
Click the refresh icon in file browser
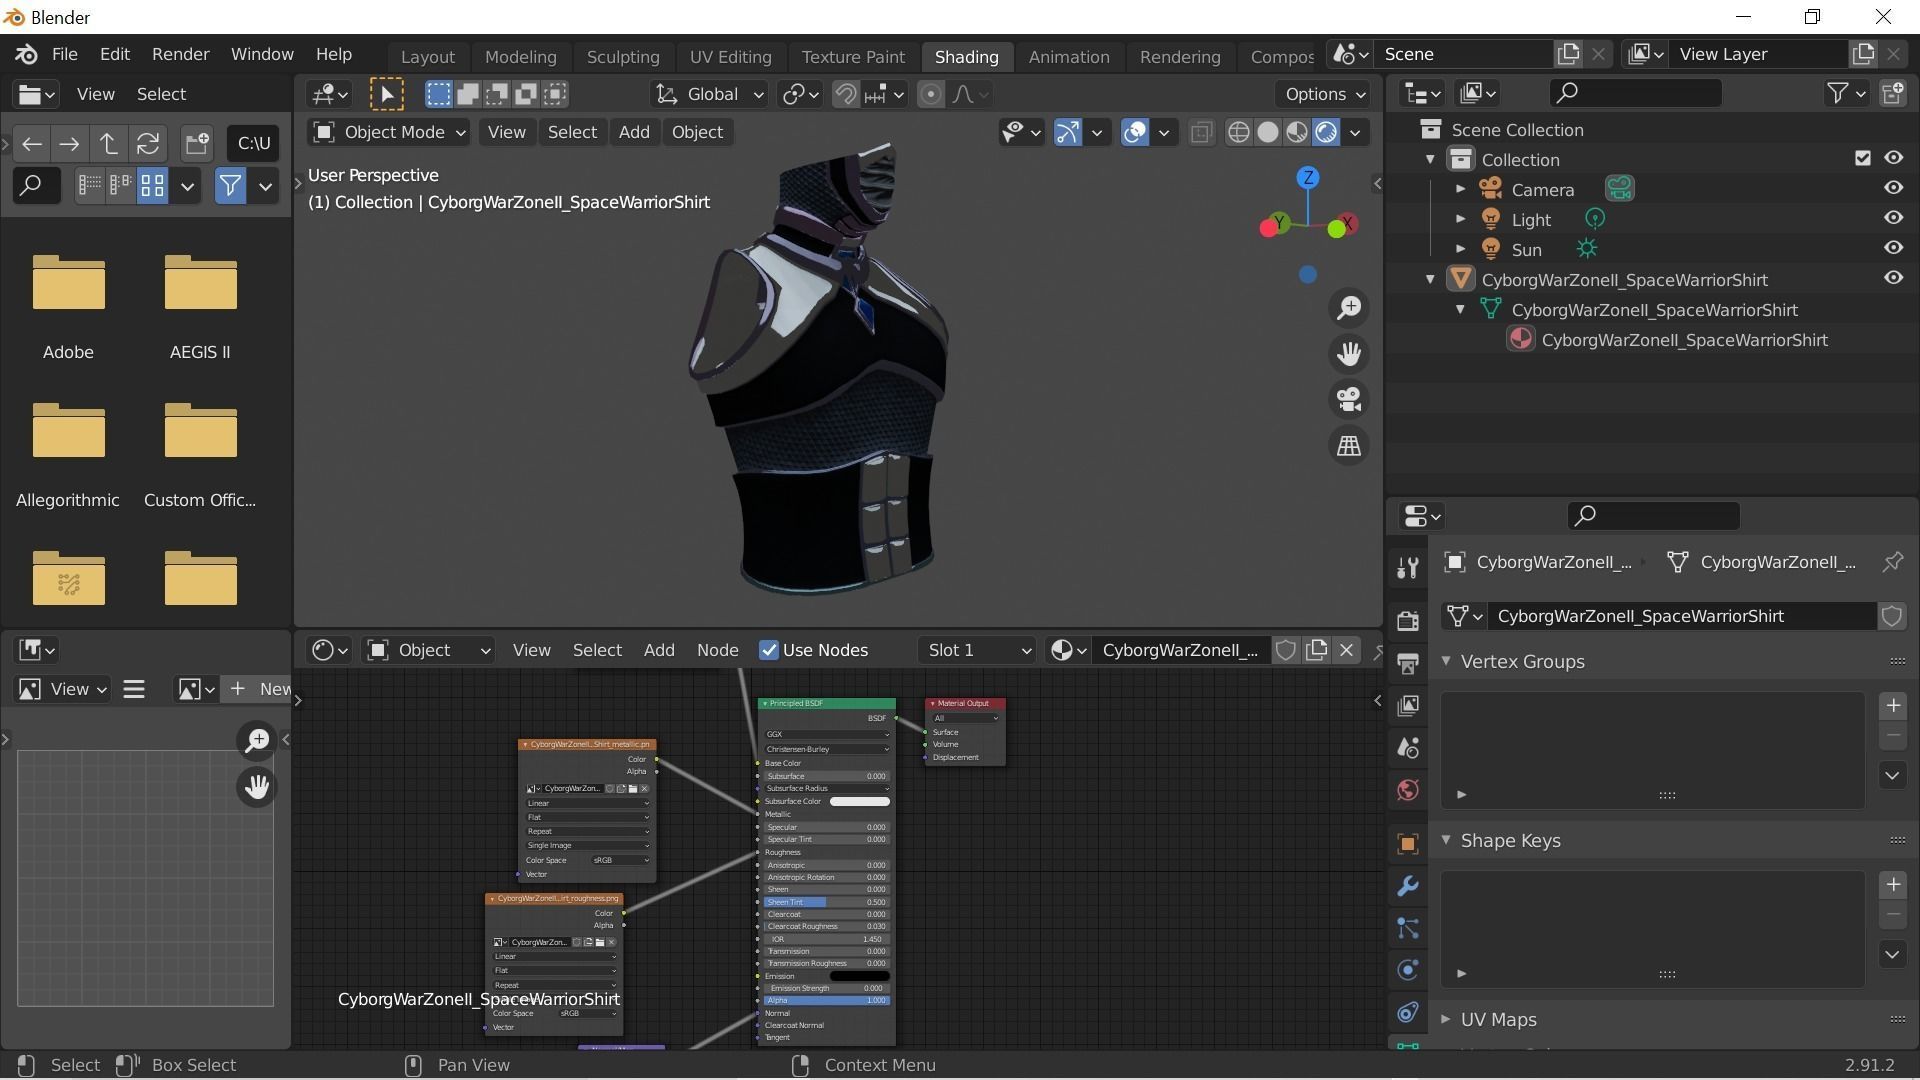[148, 144]
